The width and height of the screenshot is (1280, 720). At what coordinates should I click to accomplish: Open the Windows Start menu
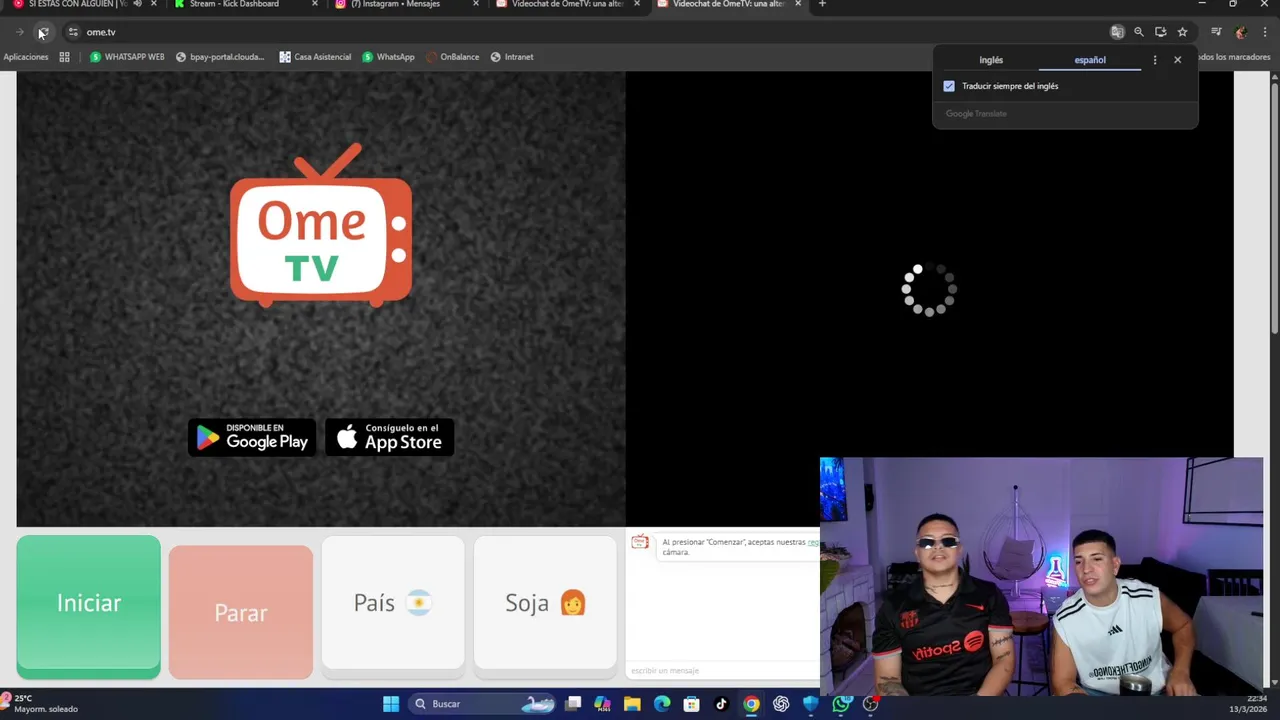pyautogui.click(x=391, y=704)
